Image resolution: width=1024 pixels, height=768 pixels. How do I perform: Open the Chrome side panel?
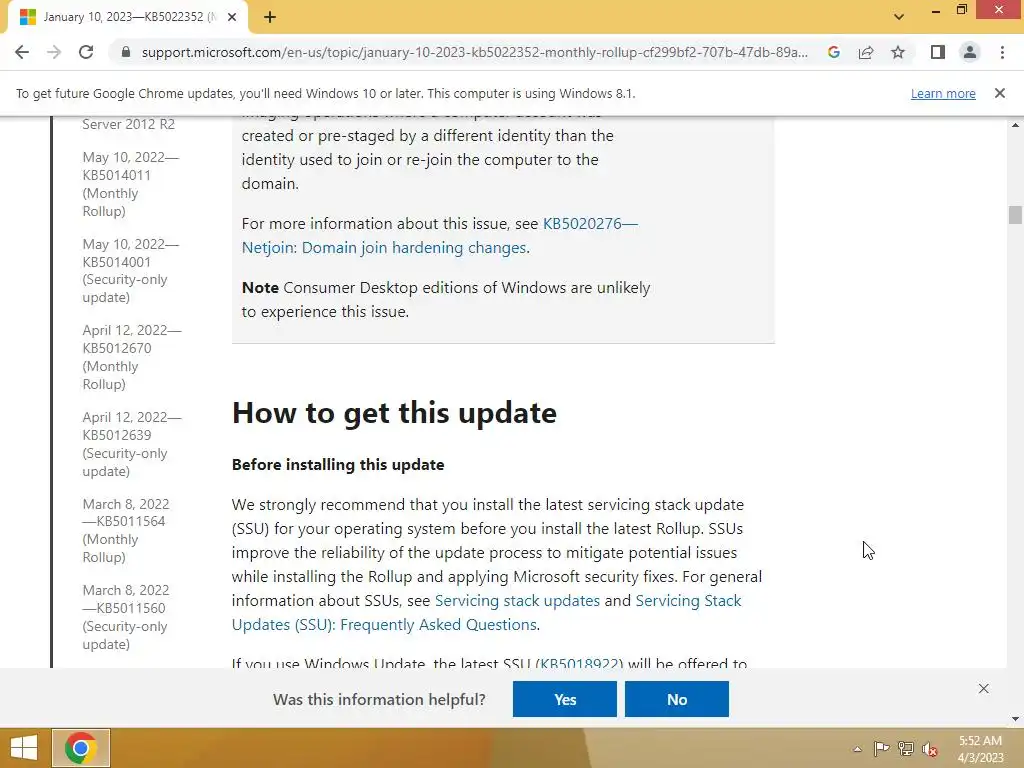tap(938, 52)
